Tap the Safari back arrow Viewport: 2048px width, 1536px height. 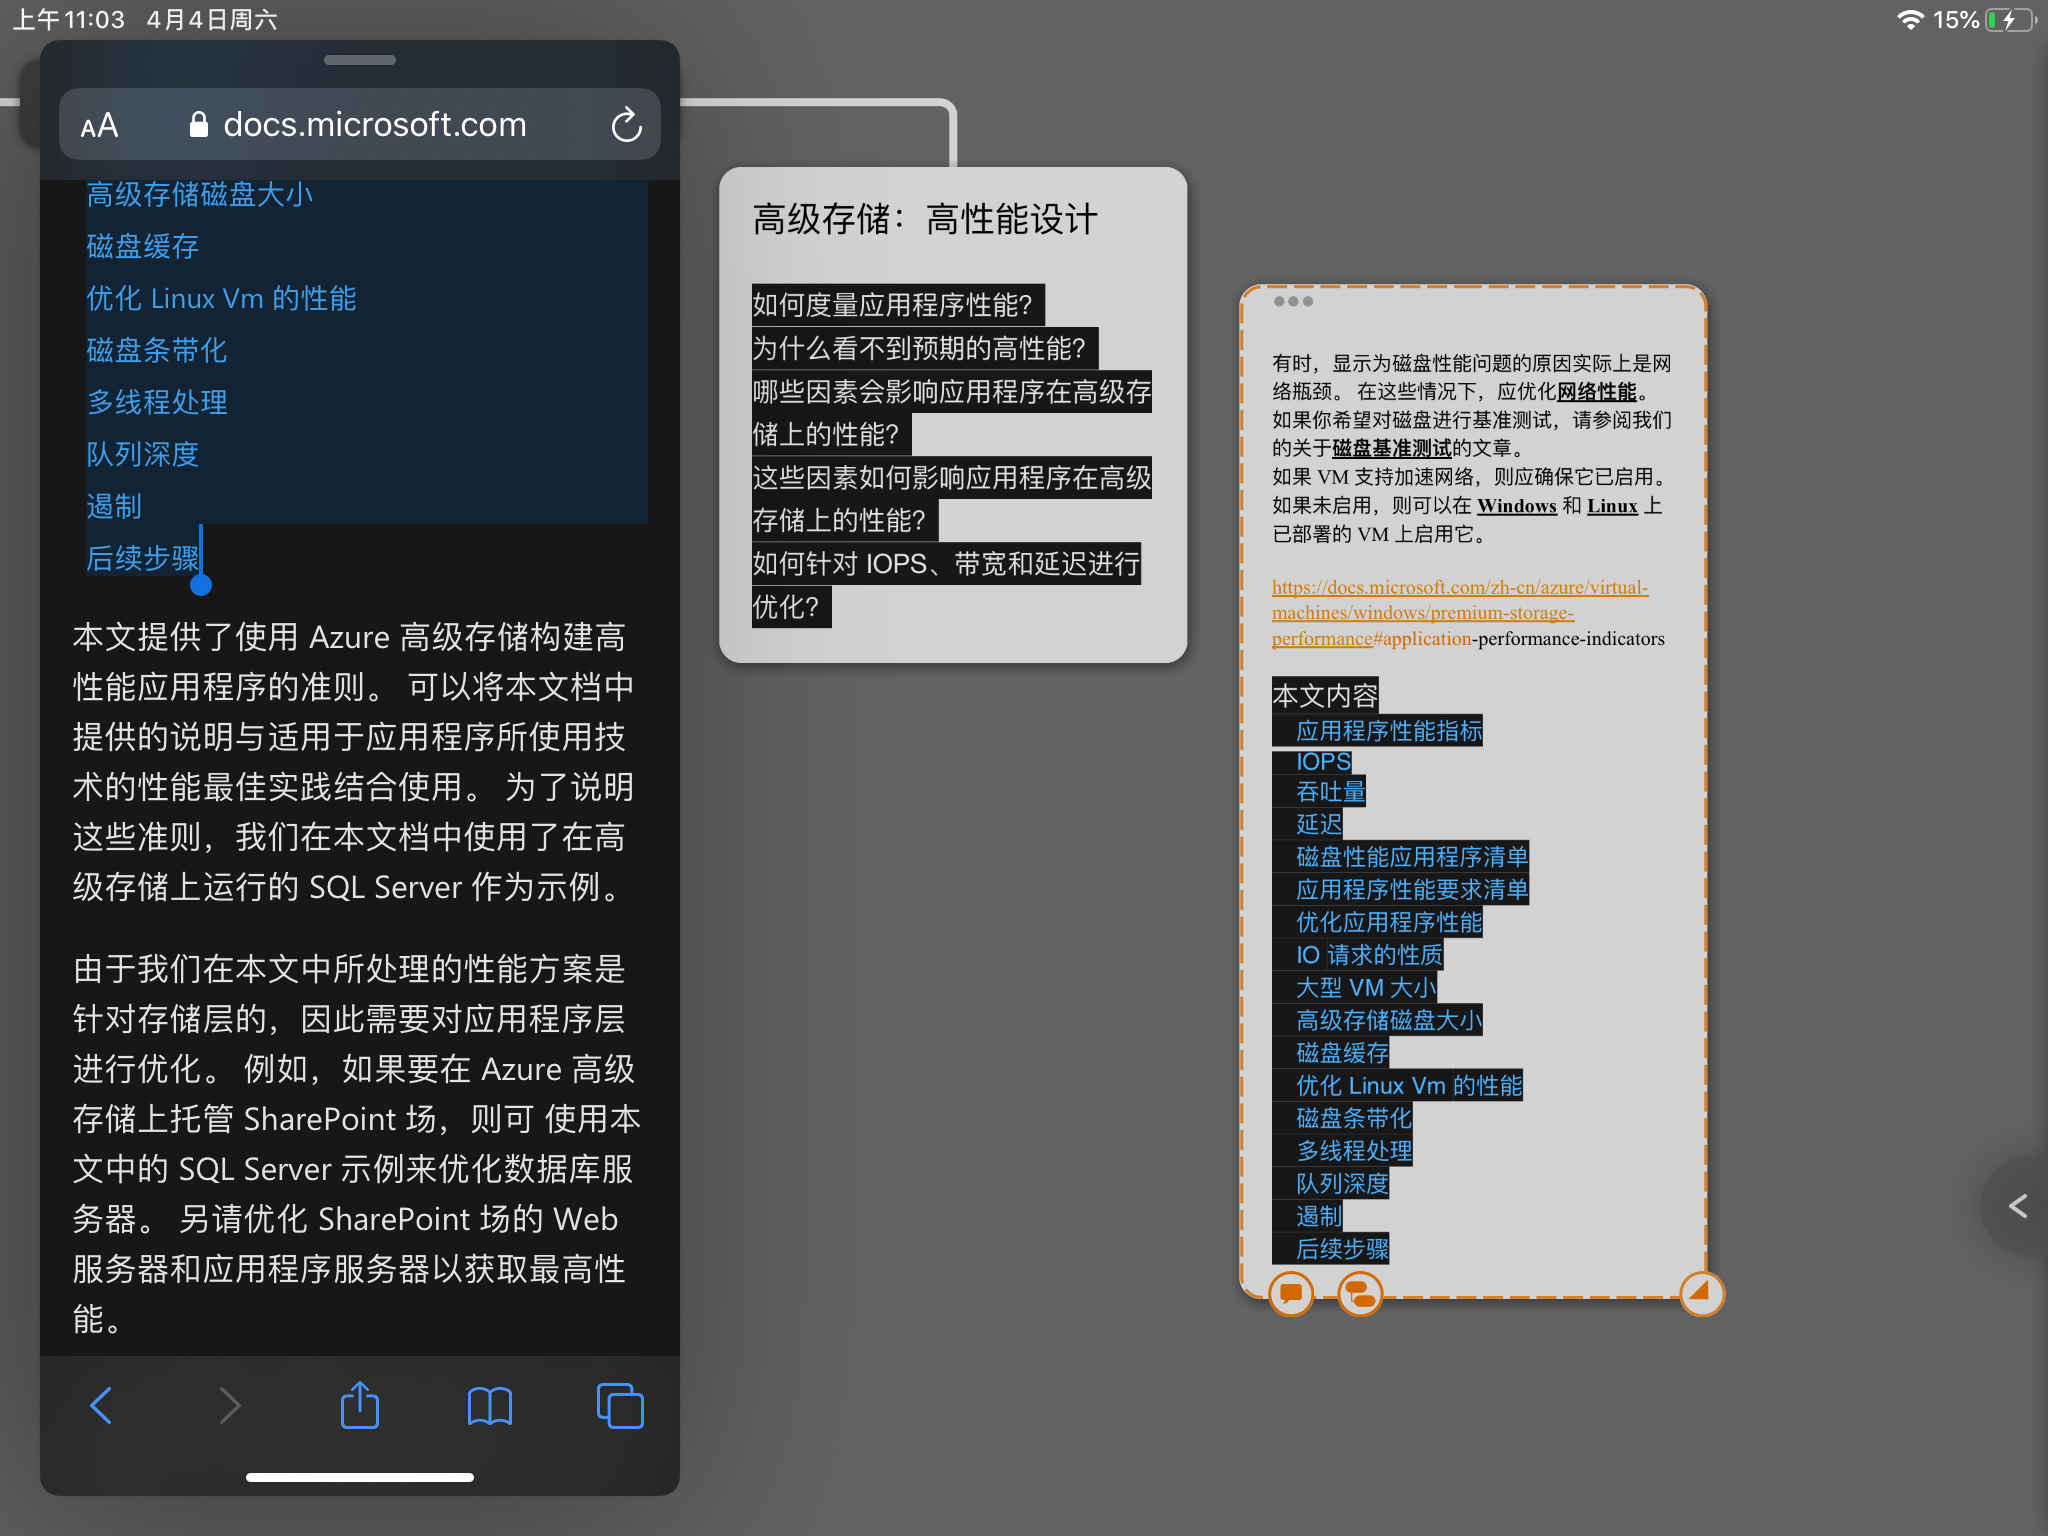coord(101,1406)
